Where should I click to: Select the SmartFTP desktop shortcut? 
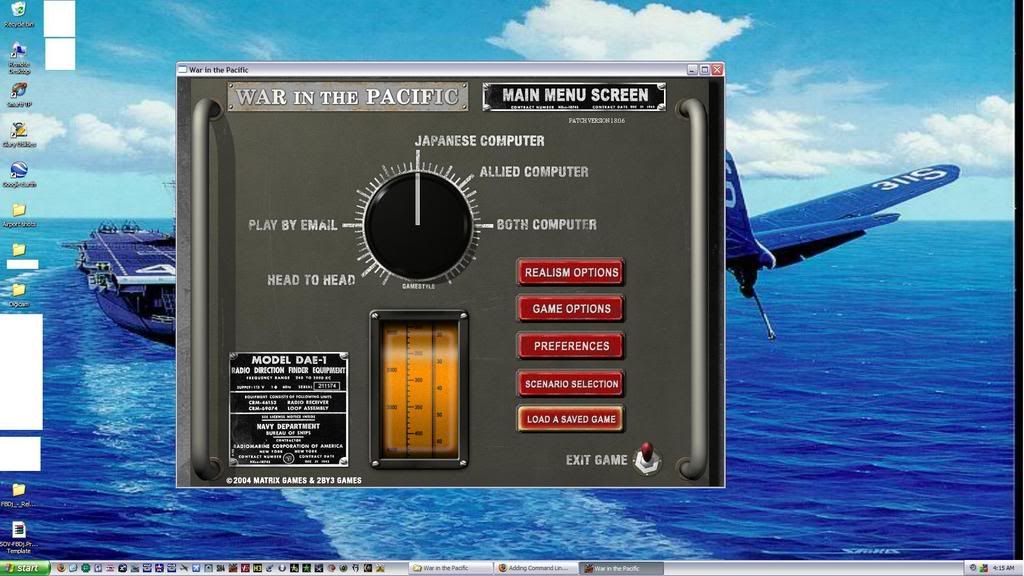tap(19, 95)
